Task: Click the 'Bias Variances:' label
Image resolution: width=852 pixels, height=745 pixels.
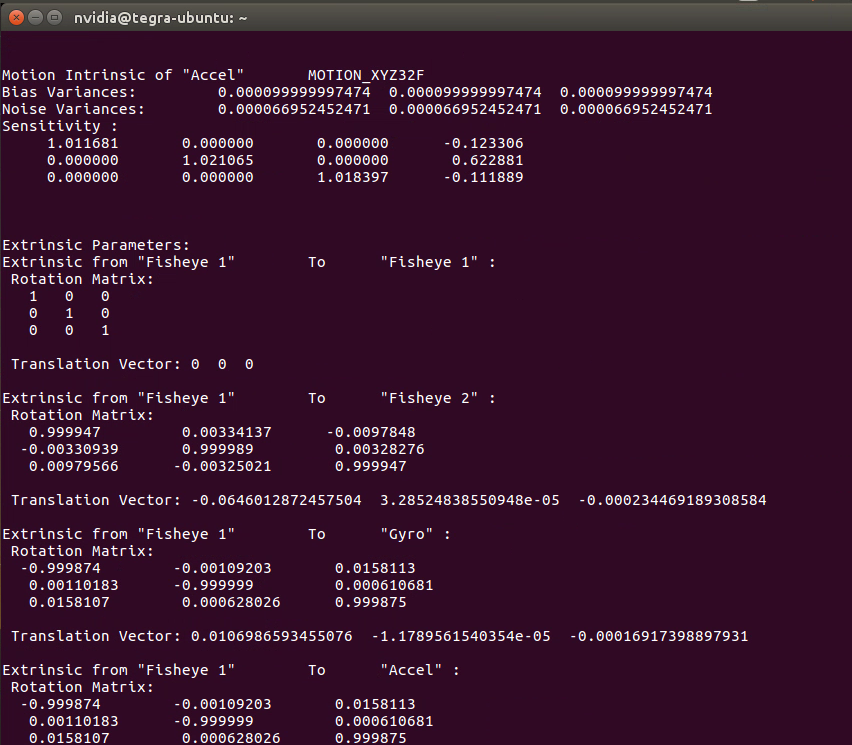Action: tap(69, 92)
